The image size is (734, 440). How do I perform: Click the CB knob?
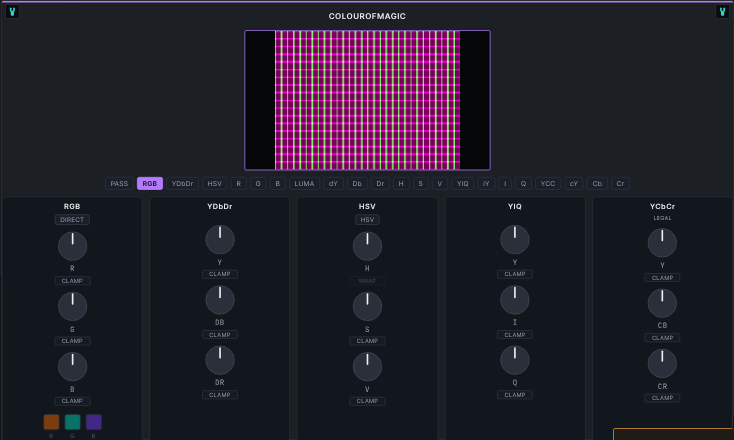662,303
